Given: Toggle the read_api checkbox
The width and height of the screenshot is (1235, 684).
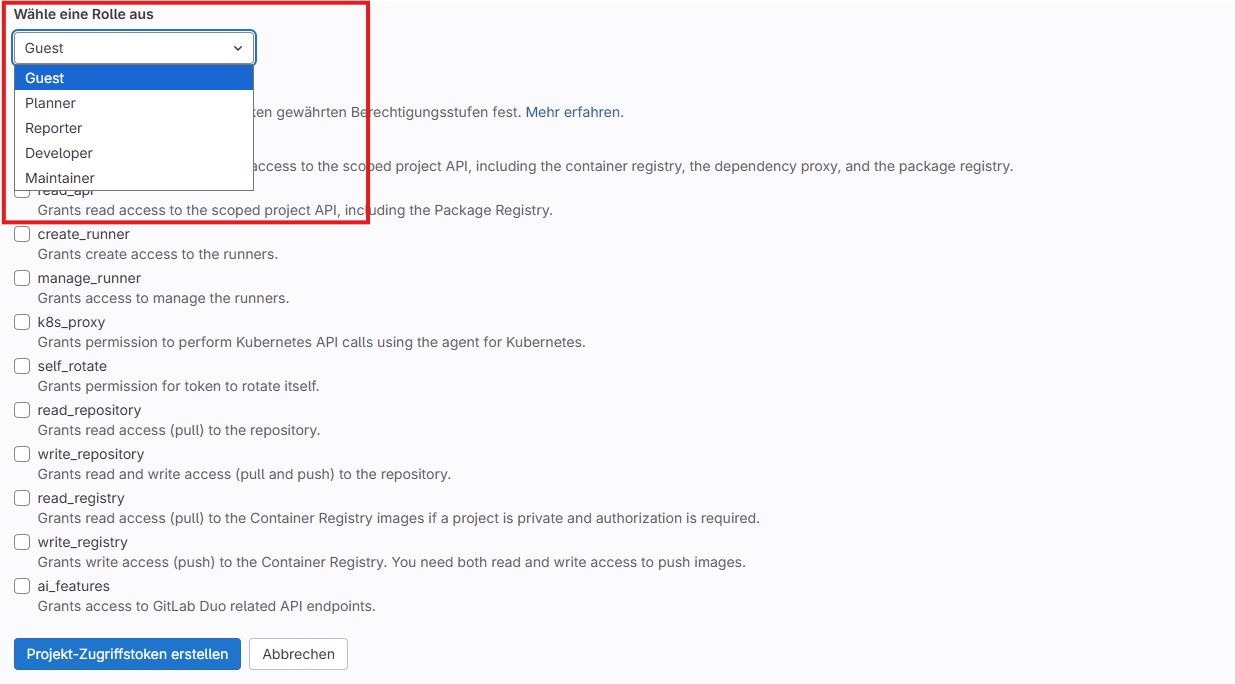Looking at the screenshot, I should (x=22, y=195).
